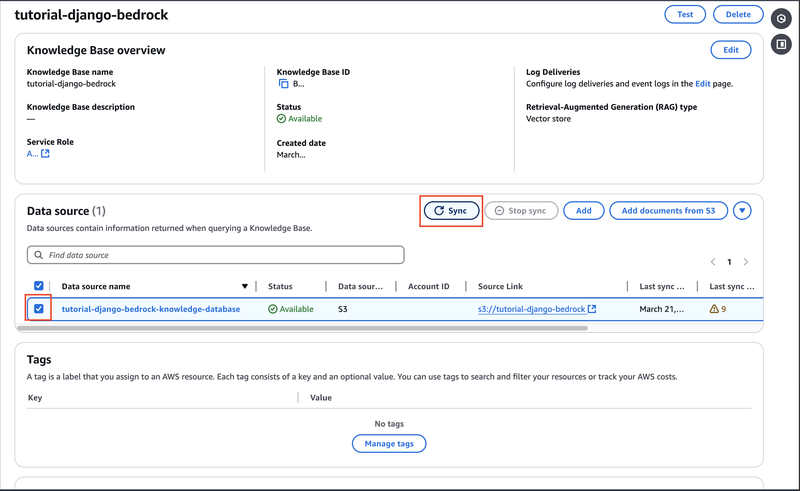Screen dimensions: 800x491
Task: Click the Data sour... column header
Action: (360, 286)
